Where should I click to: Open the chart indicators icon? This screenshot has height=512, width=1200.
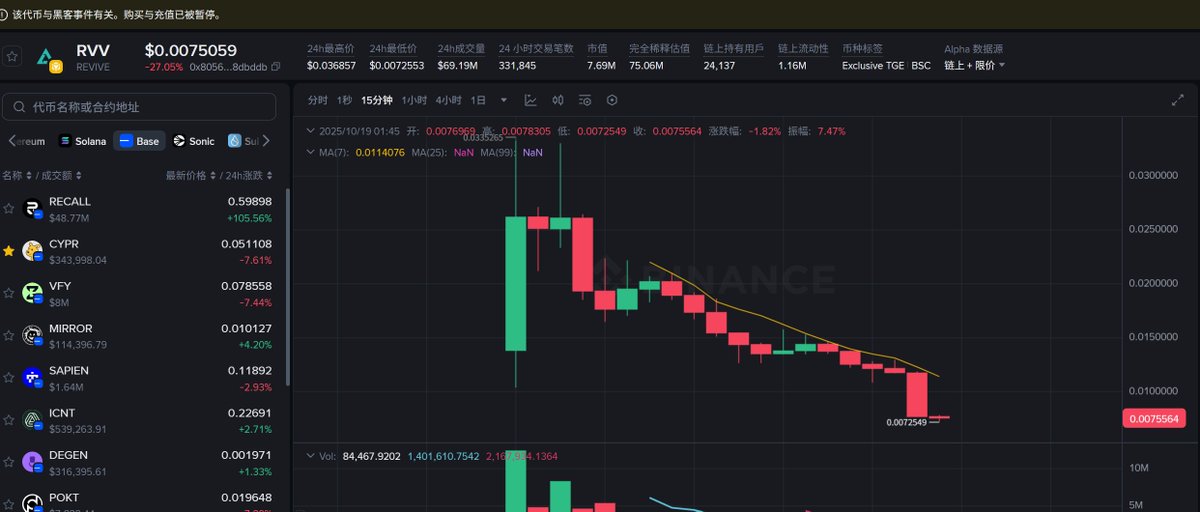[x=585, y=100]
